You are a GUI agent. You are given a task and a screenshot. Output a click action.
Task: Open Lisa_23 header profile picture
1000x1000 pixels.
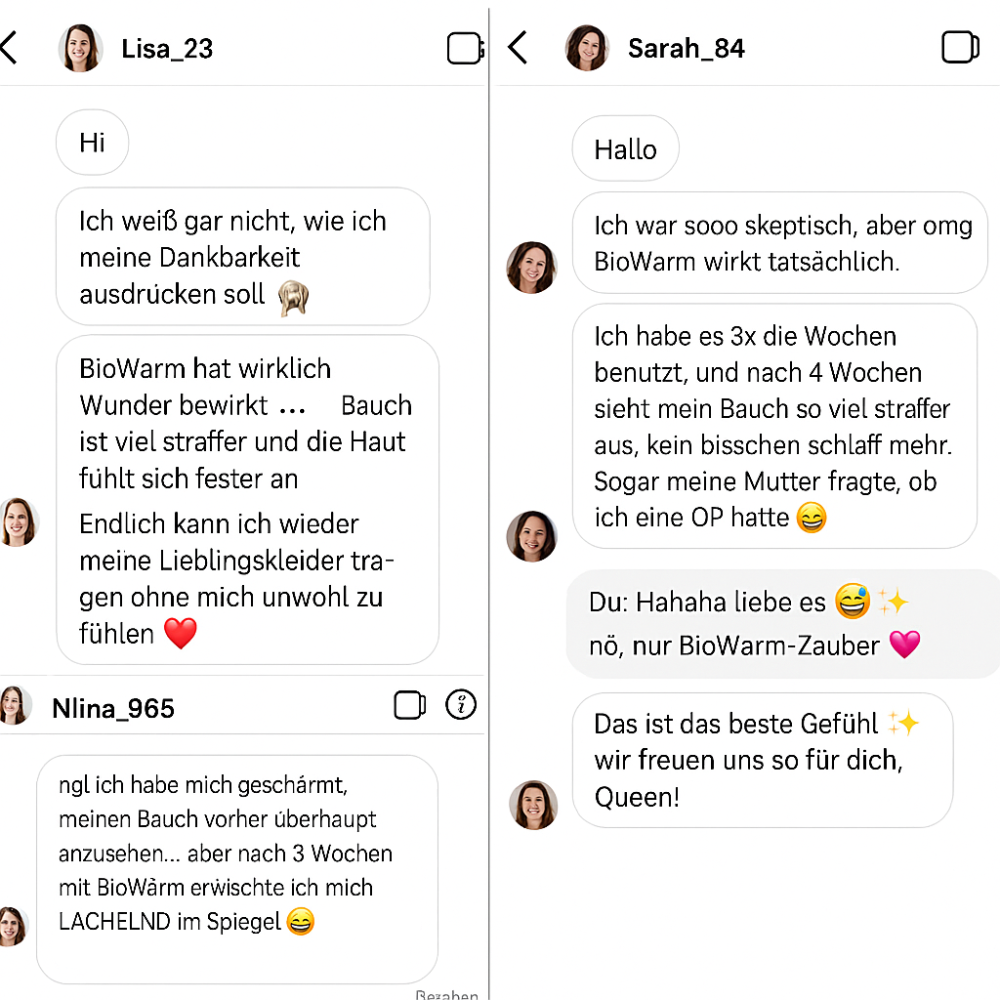(x=80, y=48)
